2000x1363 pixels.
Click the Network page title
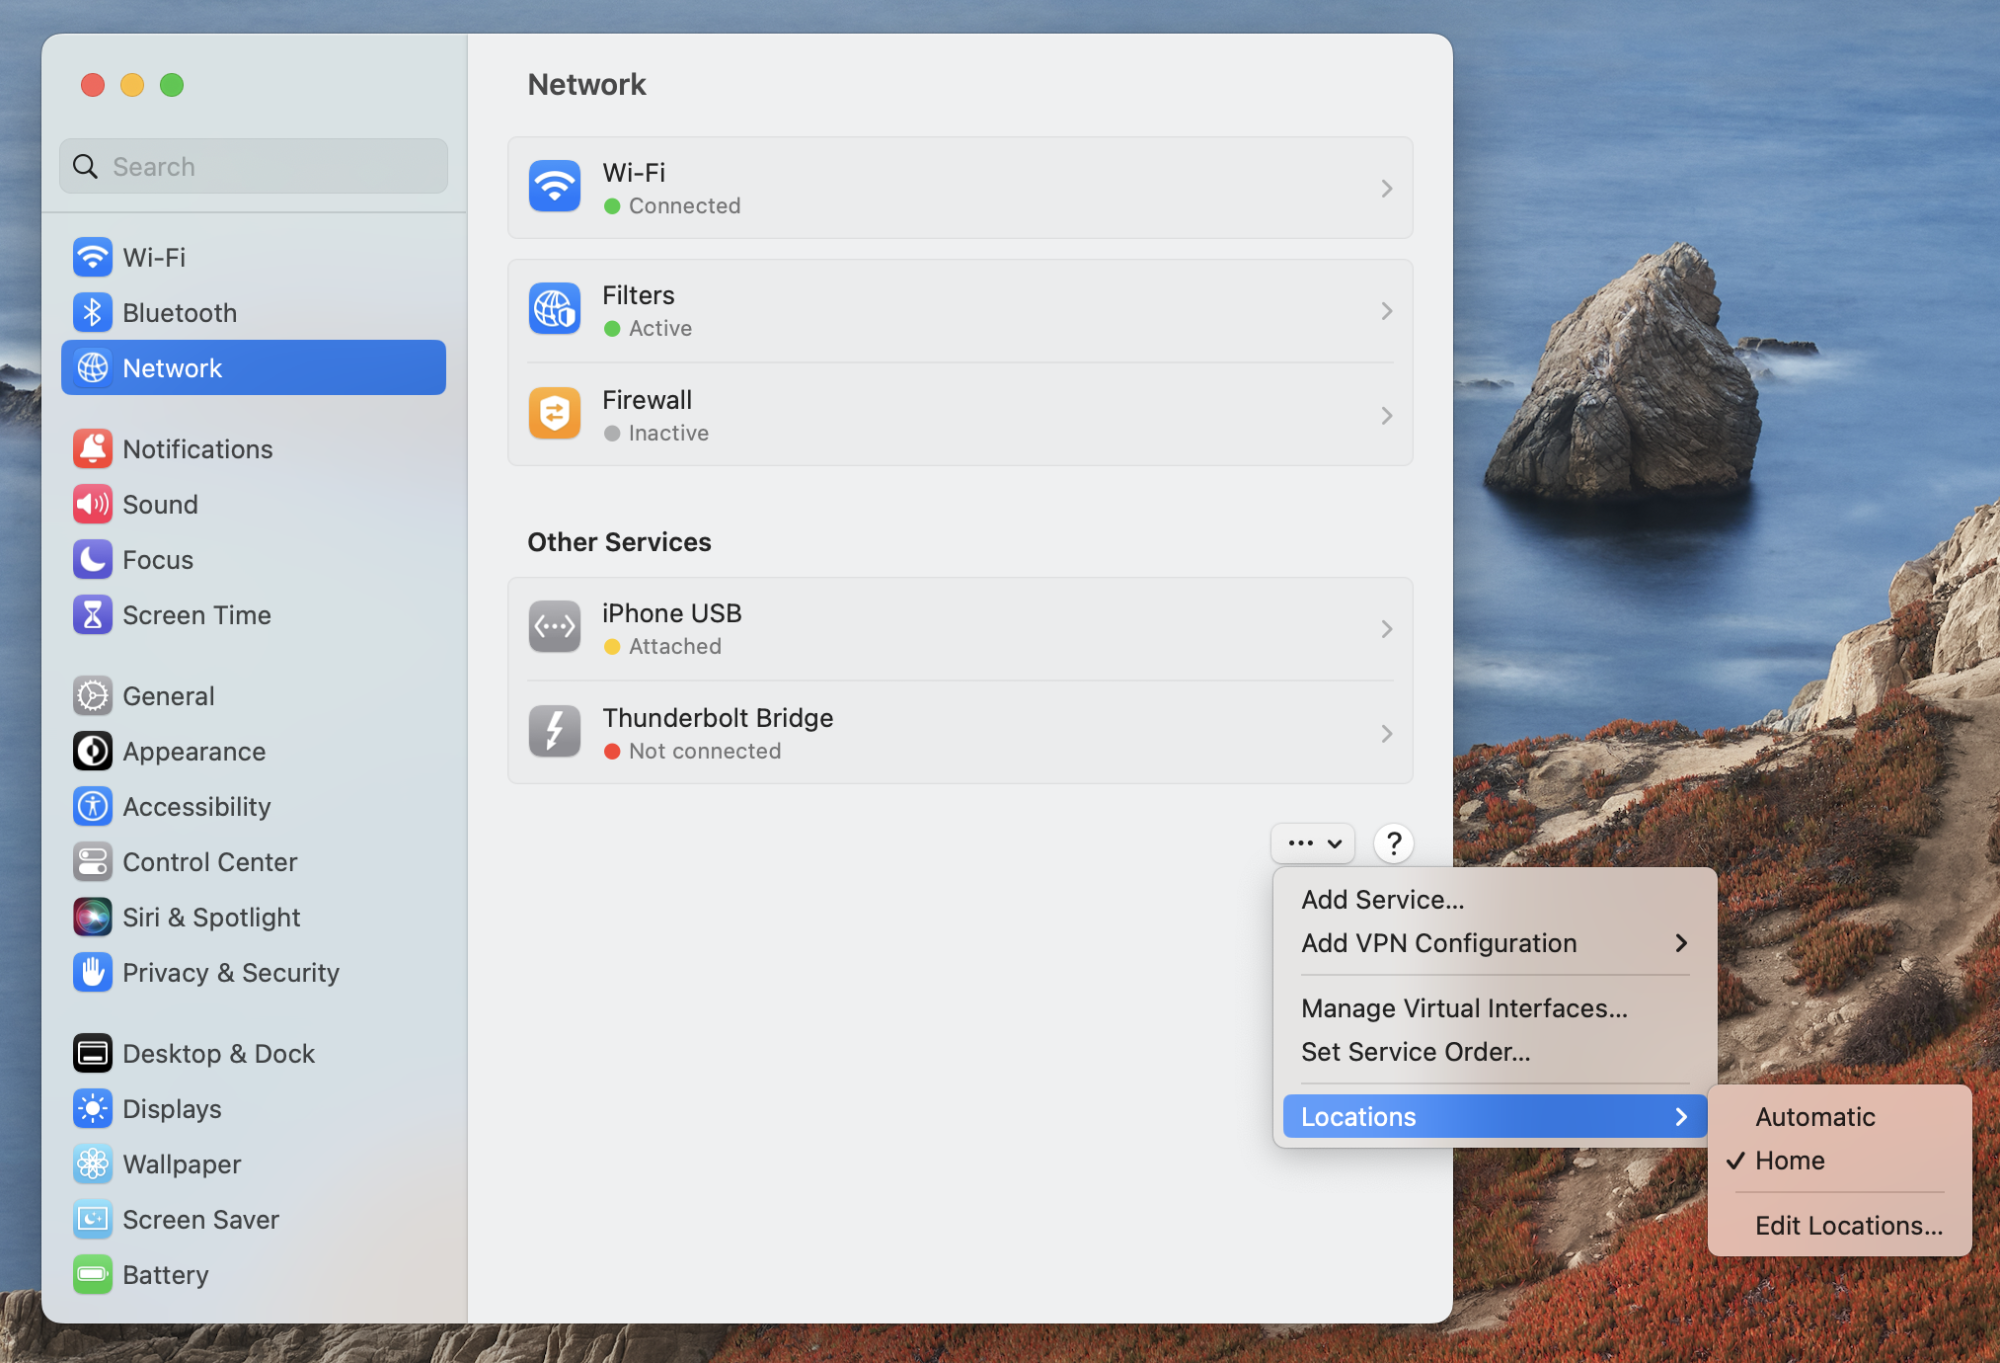[587, 85]
